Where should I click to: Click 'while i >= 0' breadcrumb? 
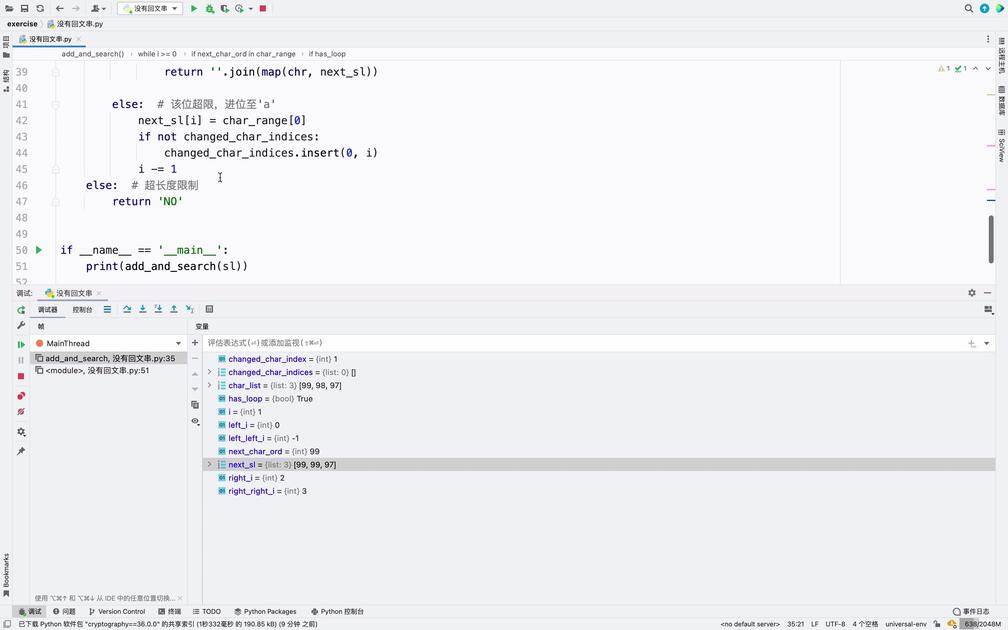click(x=157, y=54)
